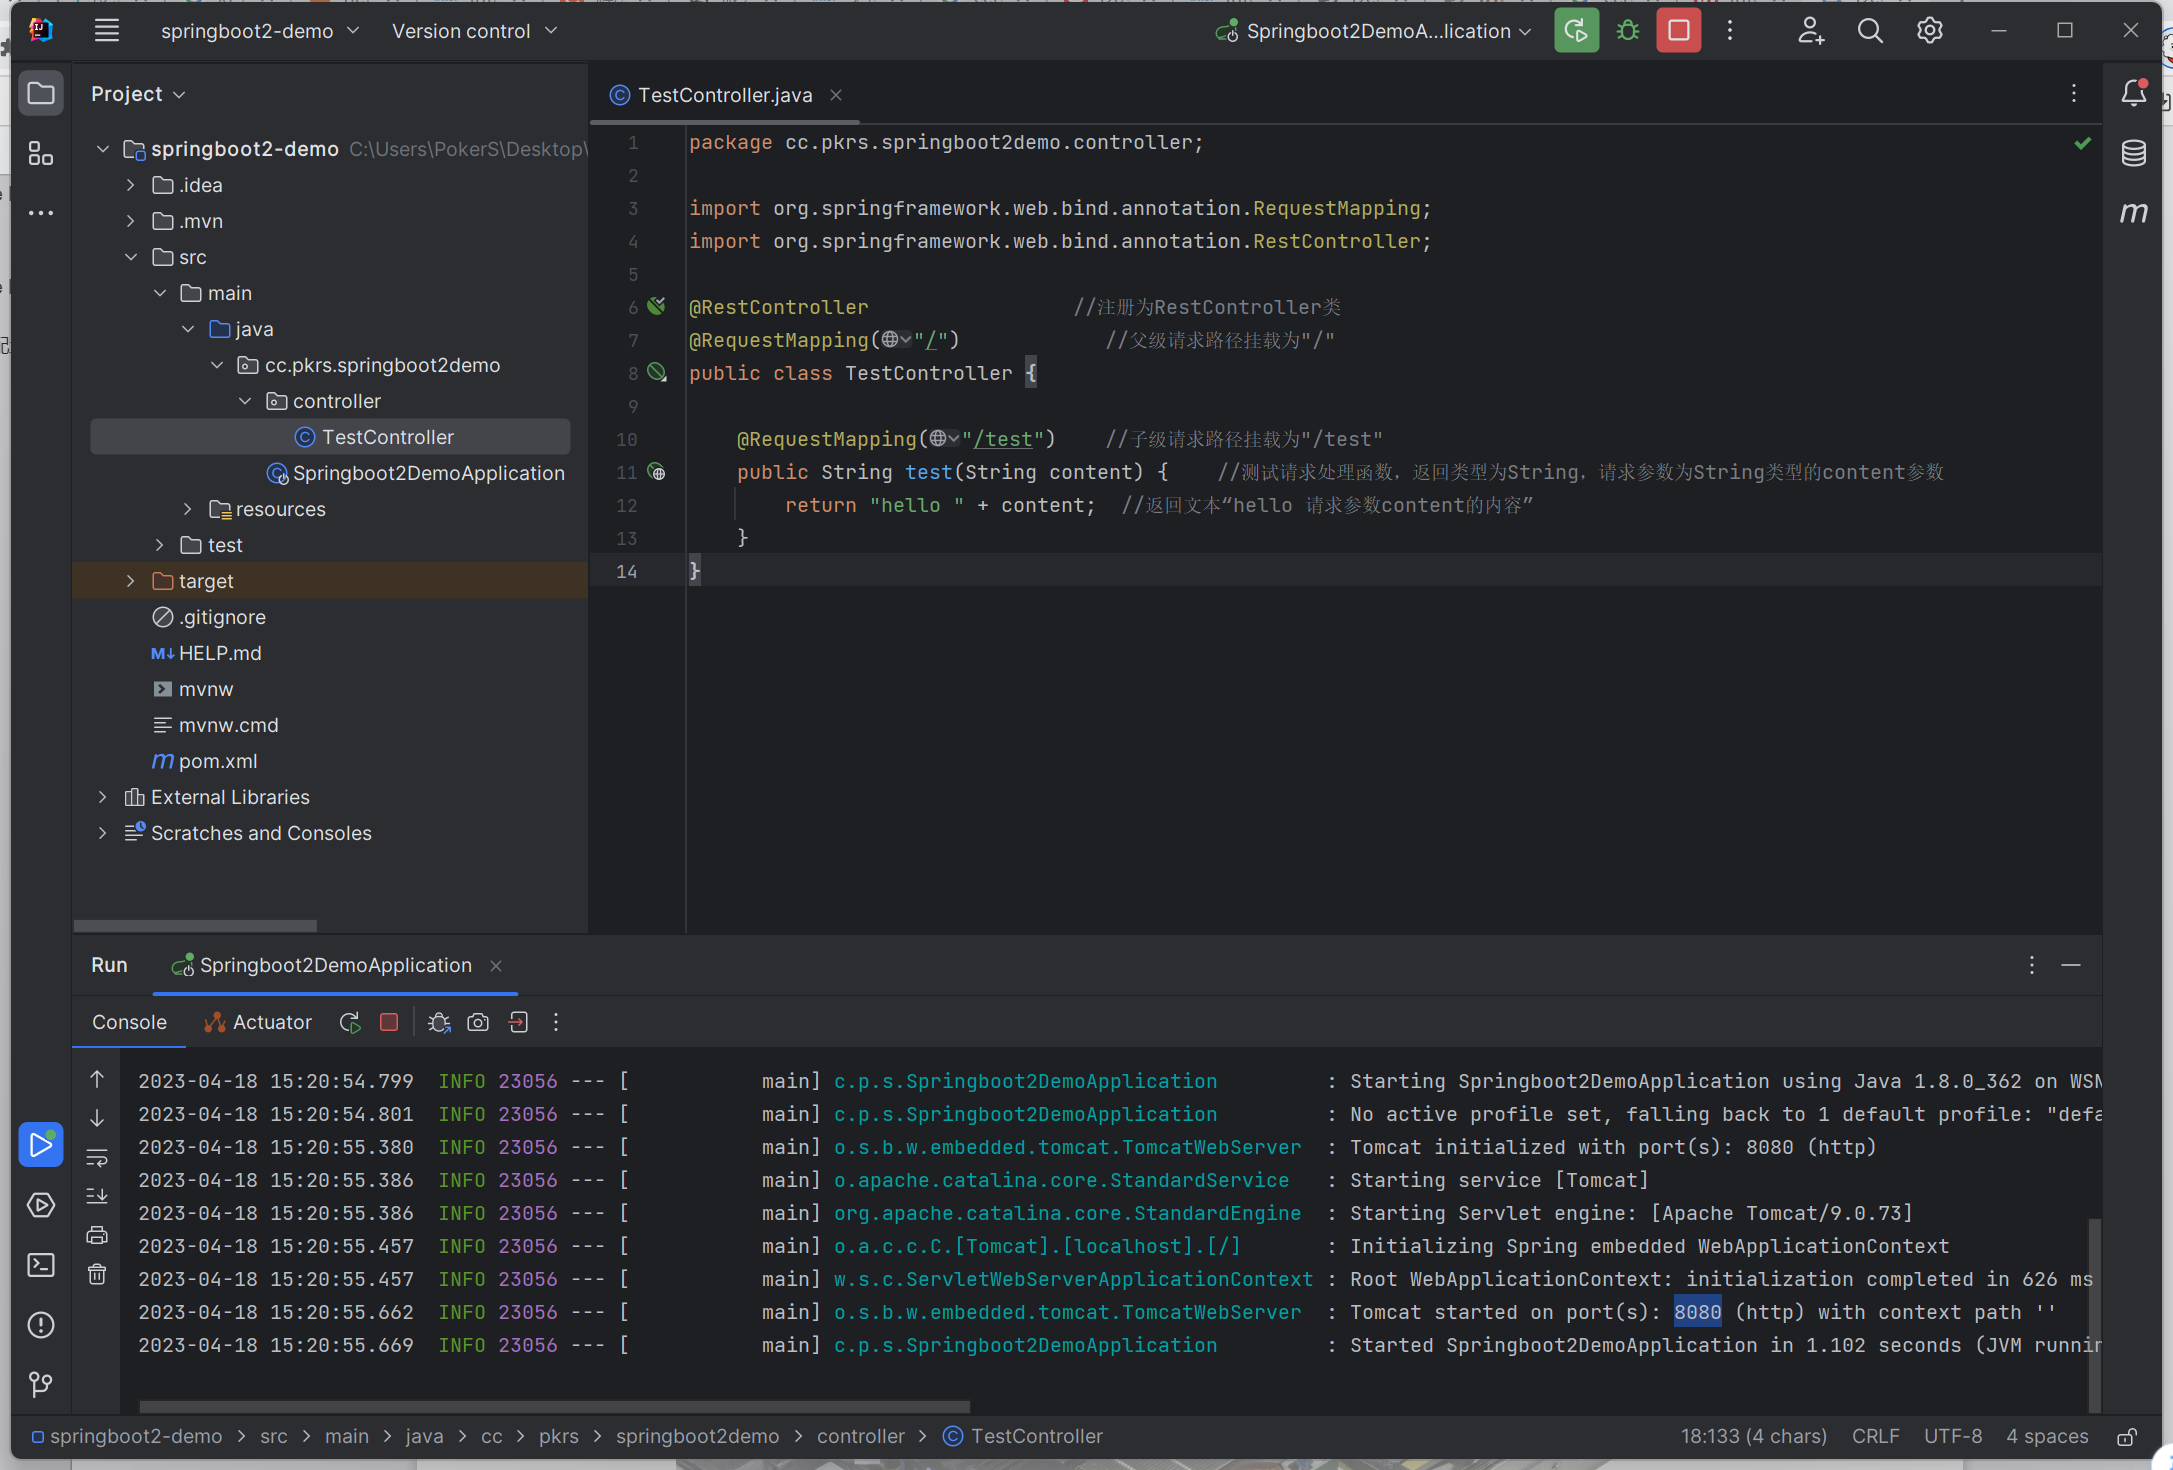Click cursor position 18:133 in status bar

[1753, 1437]
